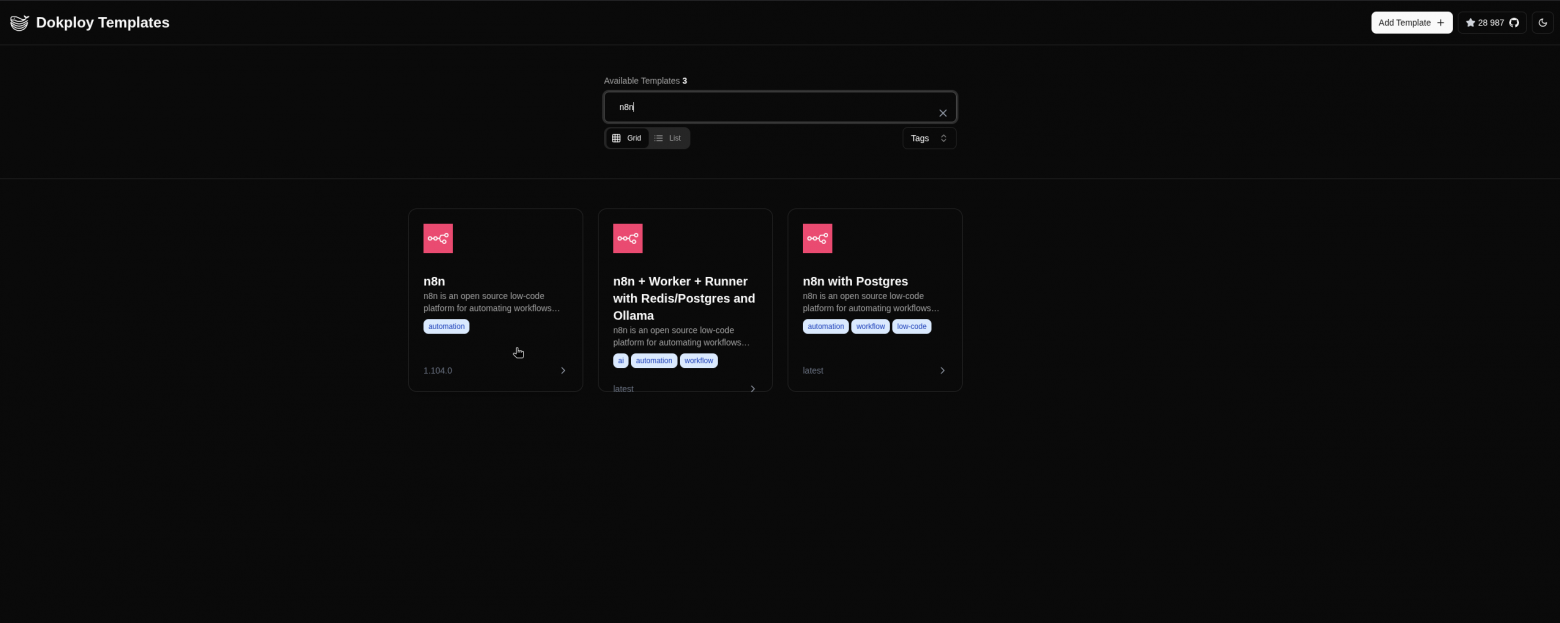This screenshot has width=1560, height=623.
Task: Click the automation tag on n8n card
Action: (446, 326)
